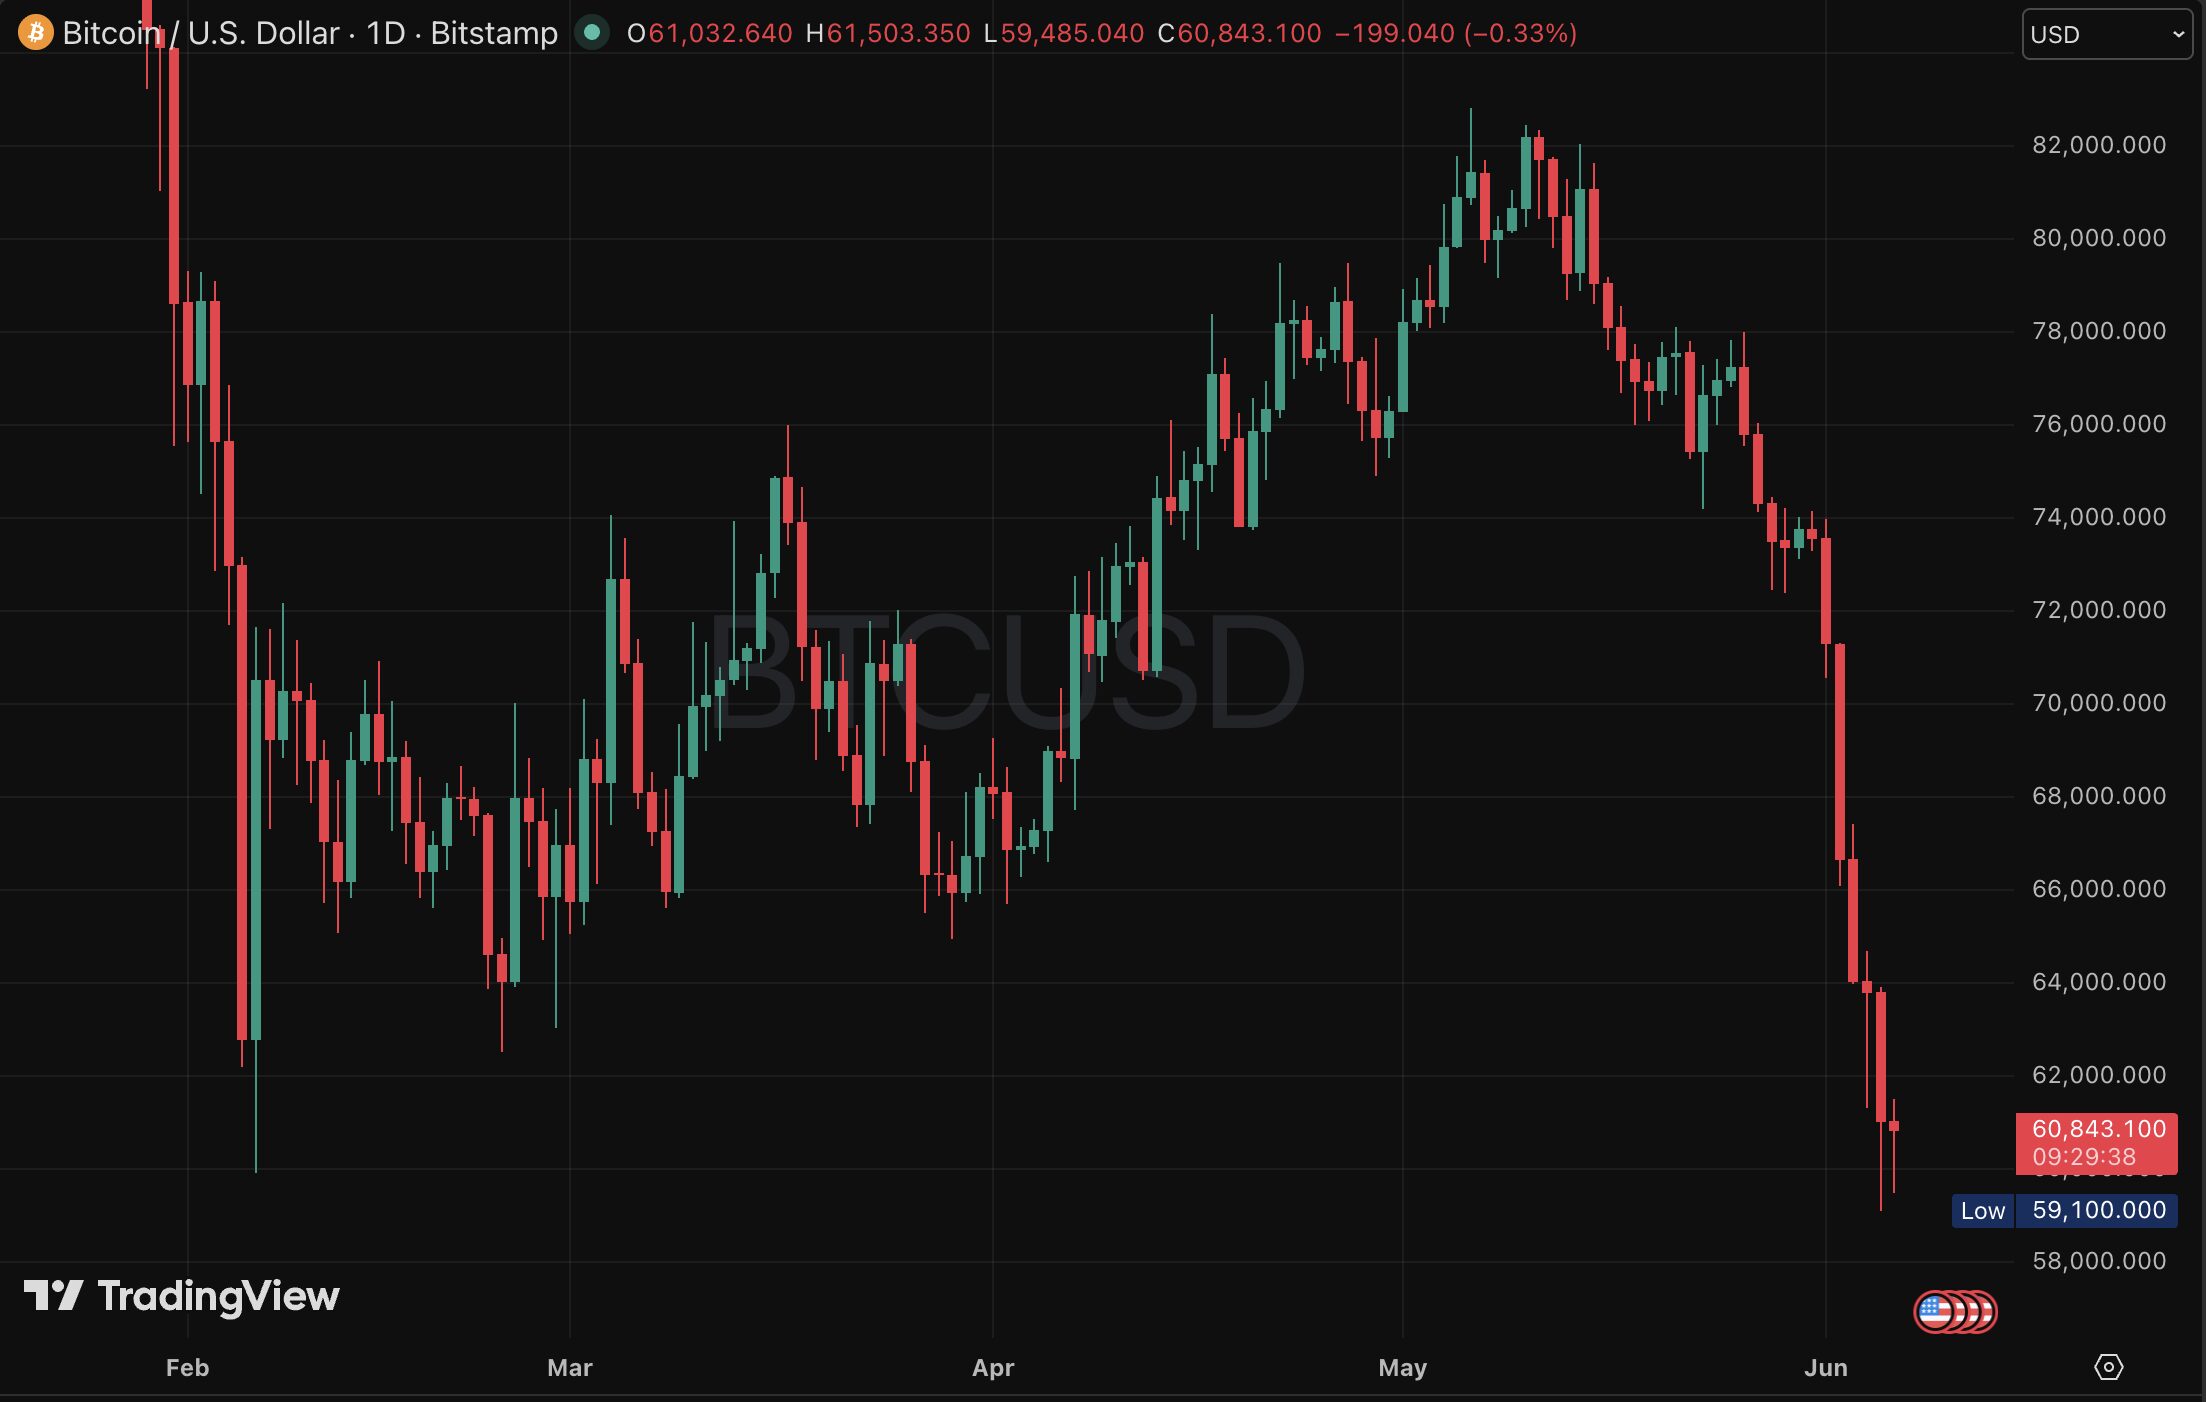The image size is (2206, 1402).
Task: Click the 72,000.000 price axis label
Action: point(2099,610)
